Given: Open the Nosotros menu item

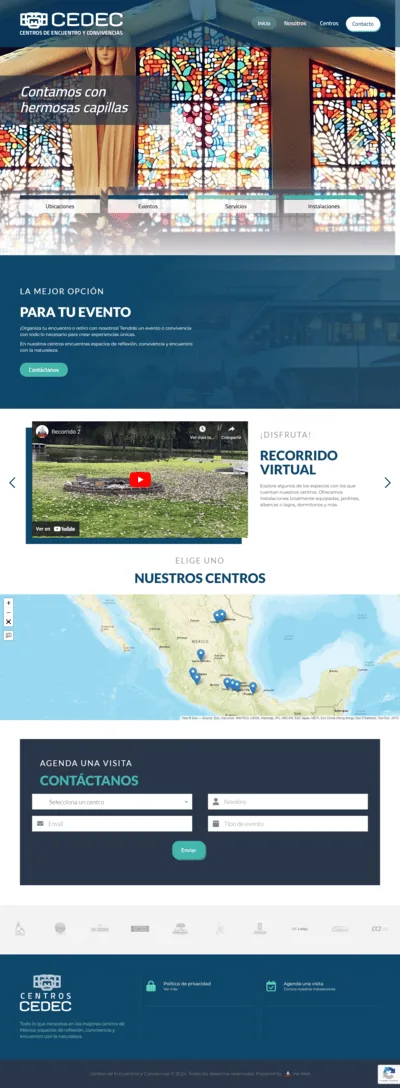Looking at the screenshot, I should [295, 24].
